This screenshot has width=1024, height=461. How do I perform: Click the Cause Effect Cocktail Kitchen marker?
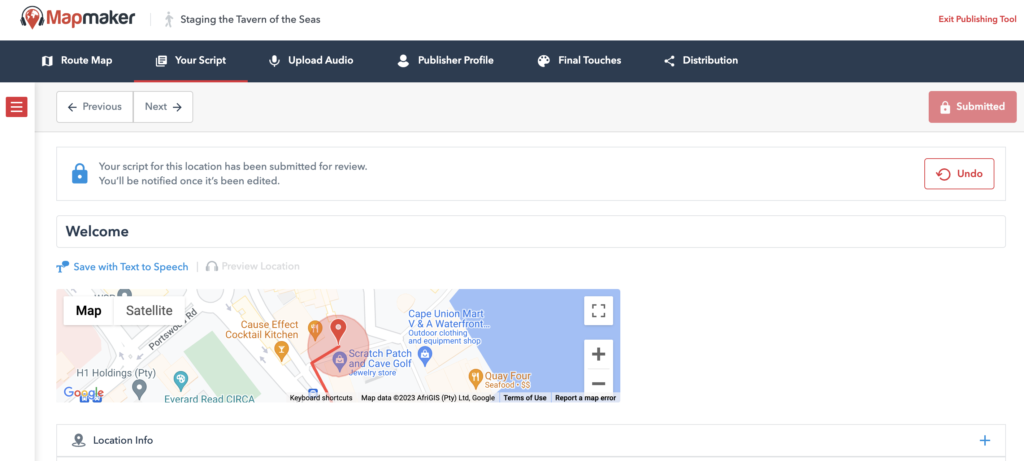point(282,350)
